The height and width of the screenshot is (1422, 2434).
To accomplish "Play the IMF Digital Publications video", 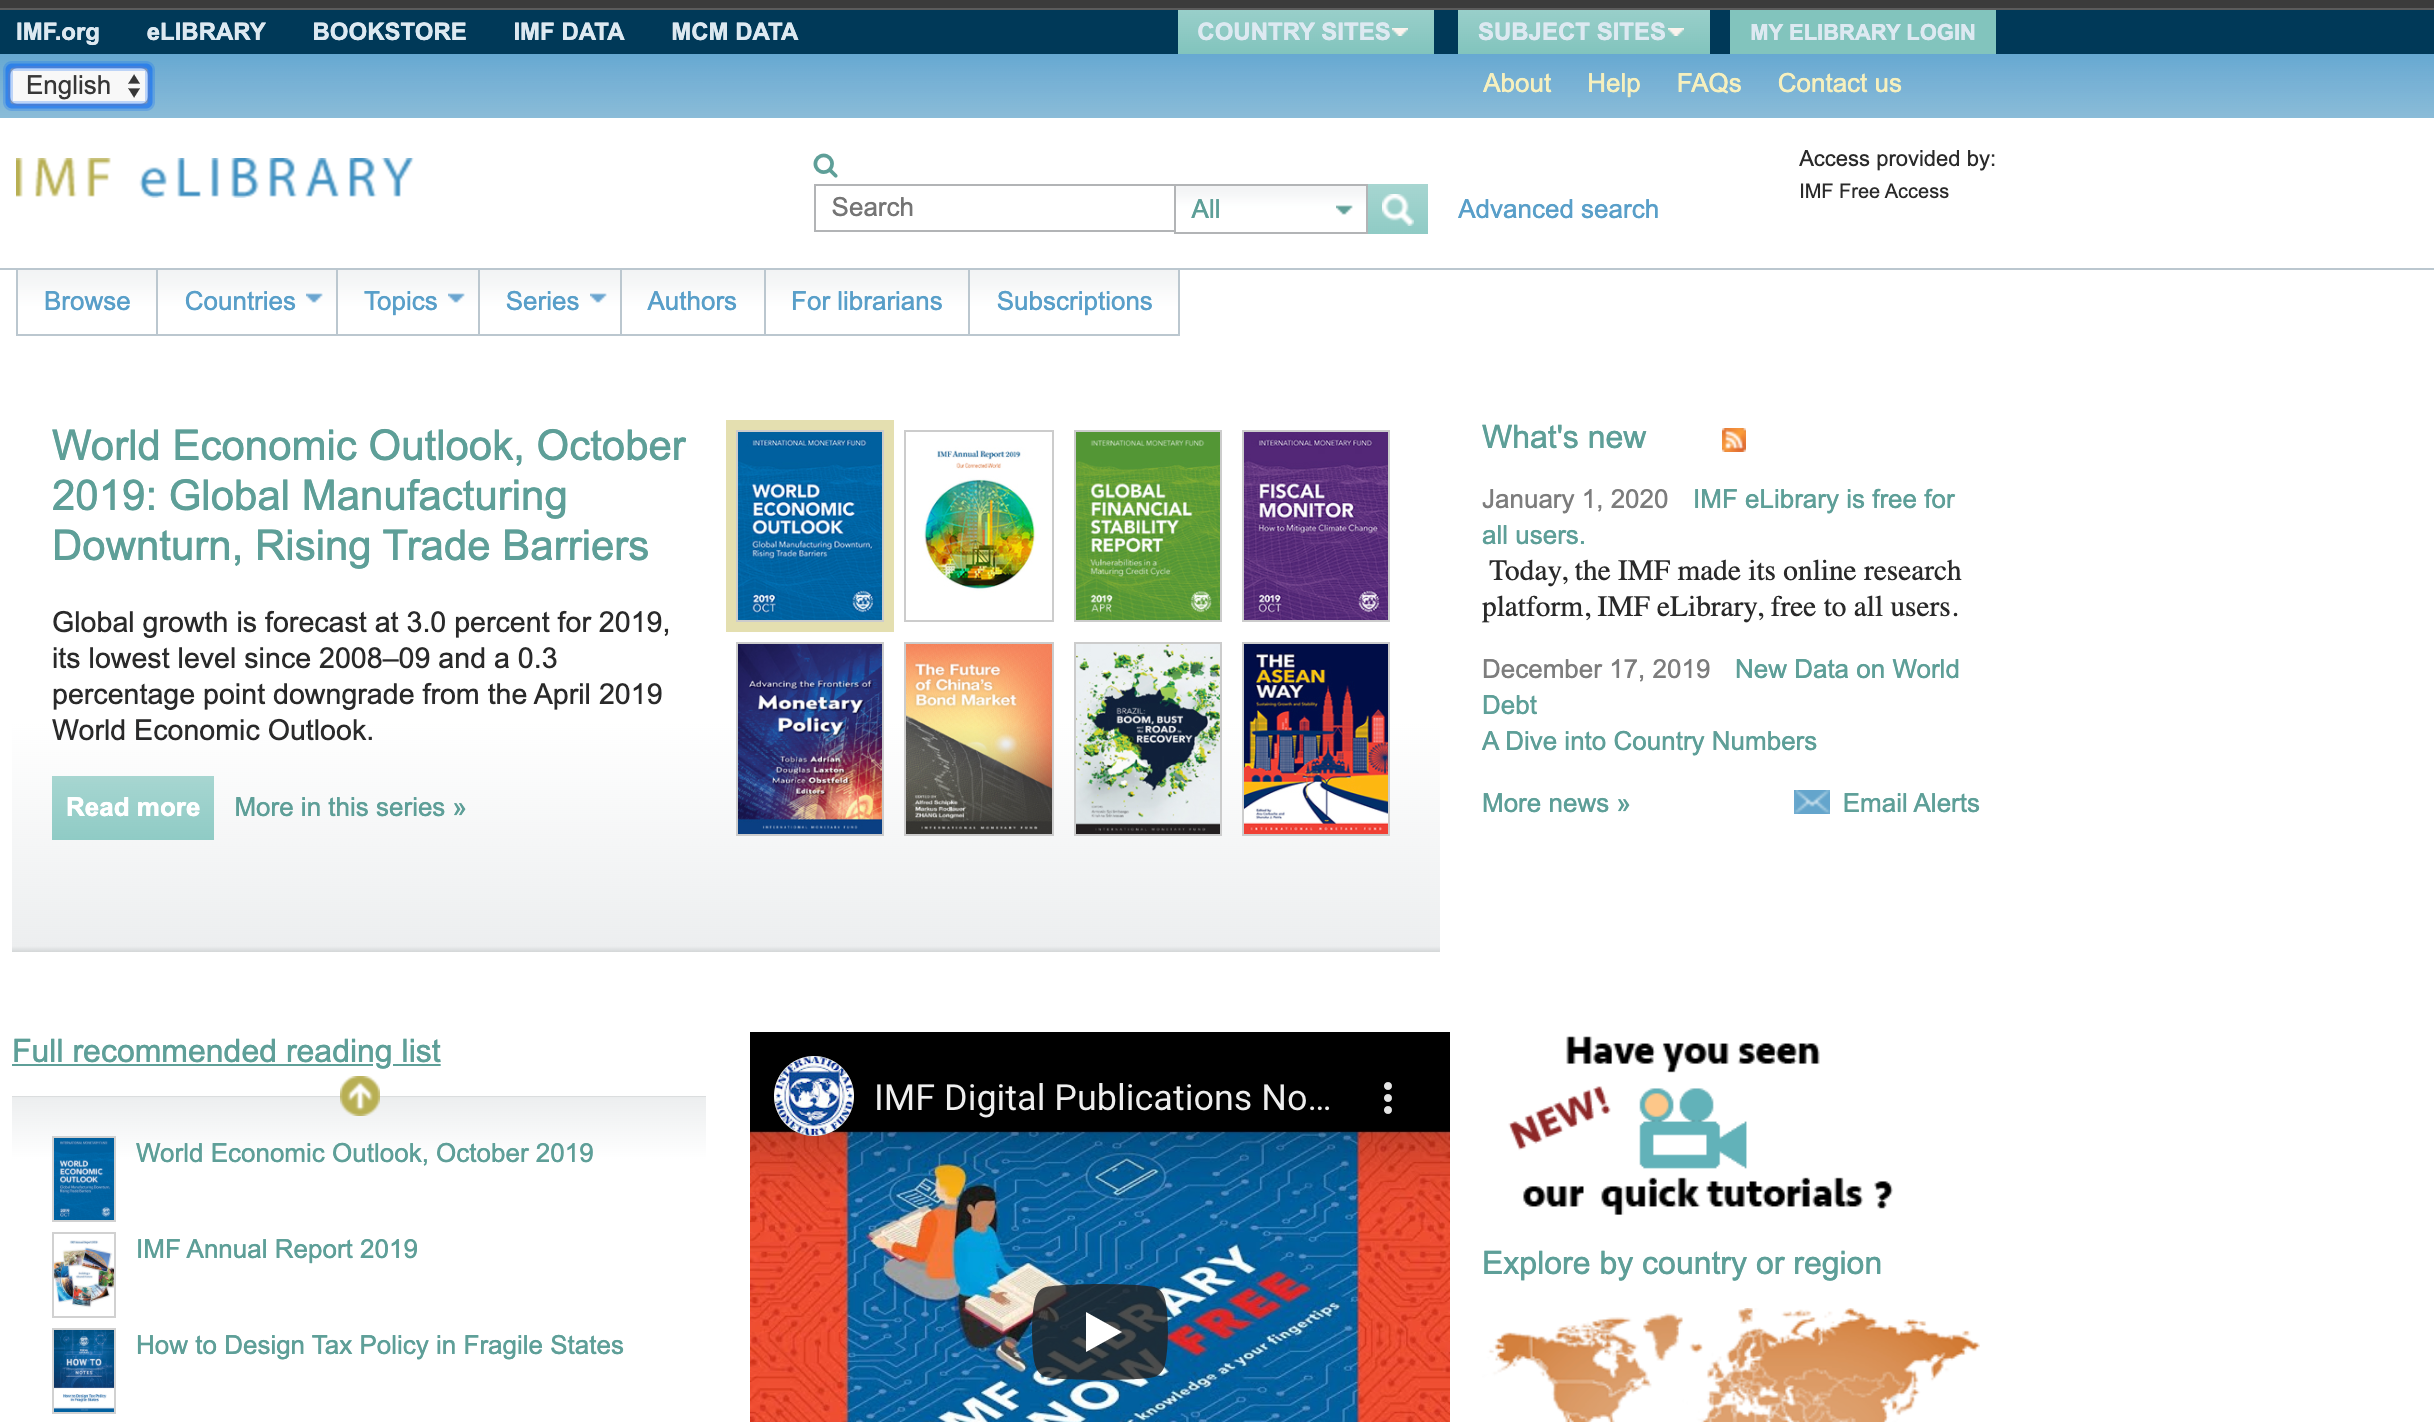I will (x=1100, y=1331).
